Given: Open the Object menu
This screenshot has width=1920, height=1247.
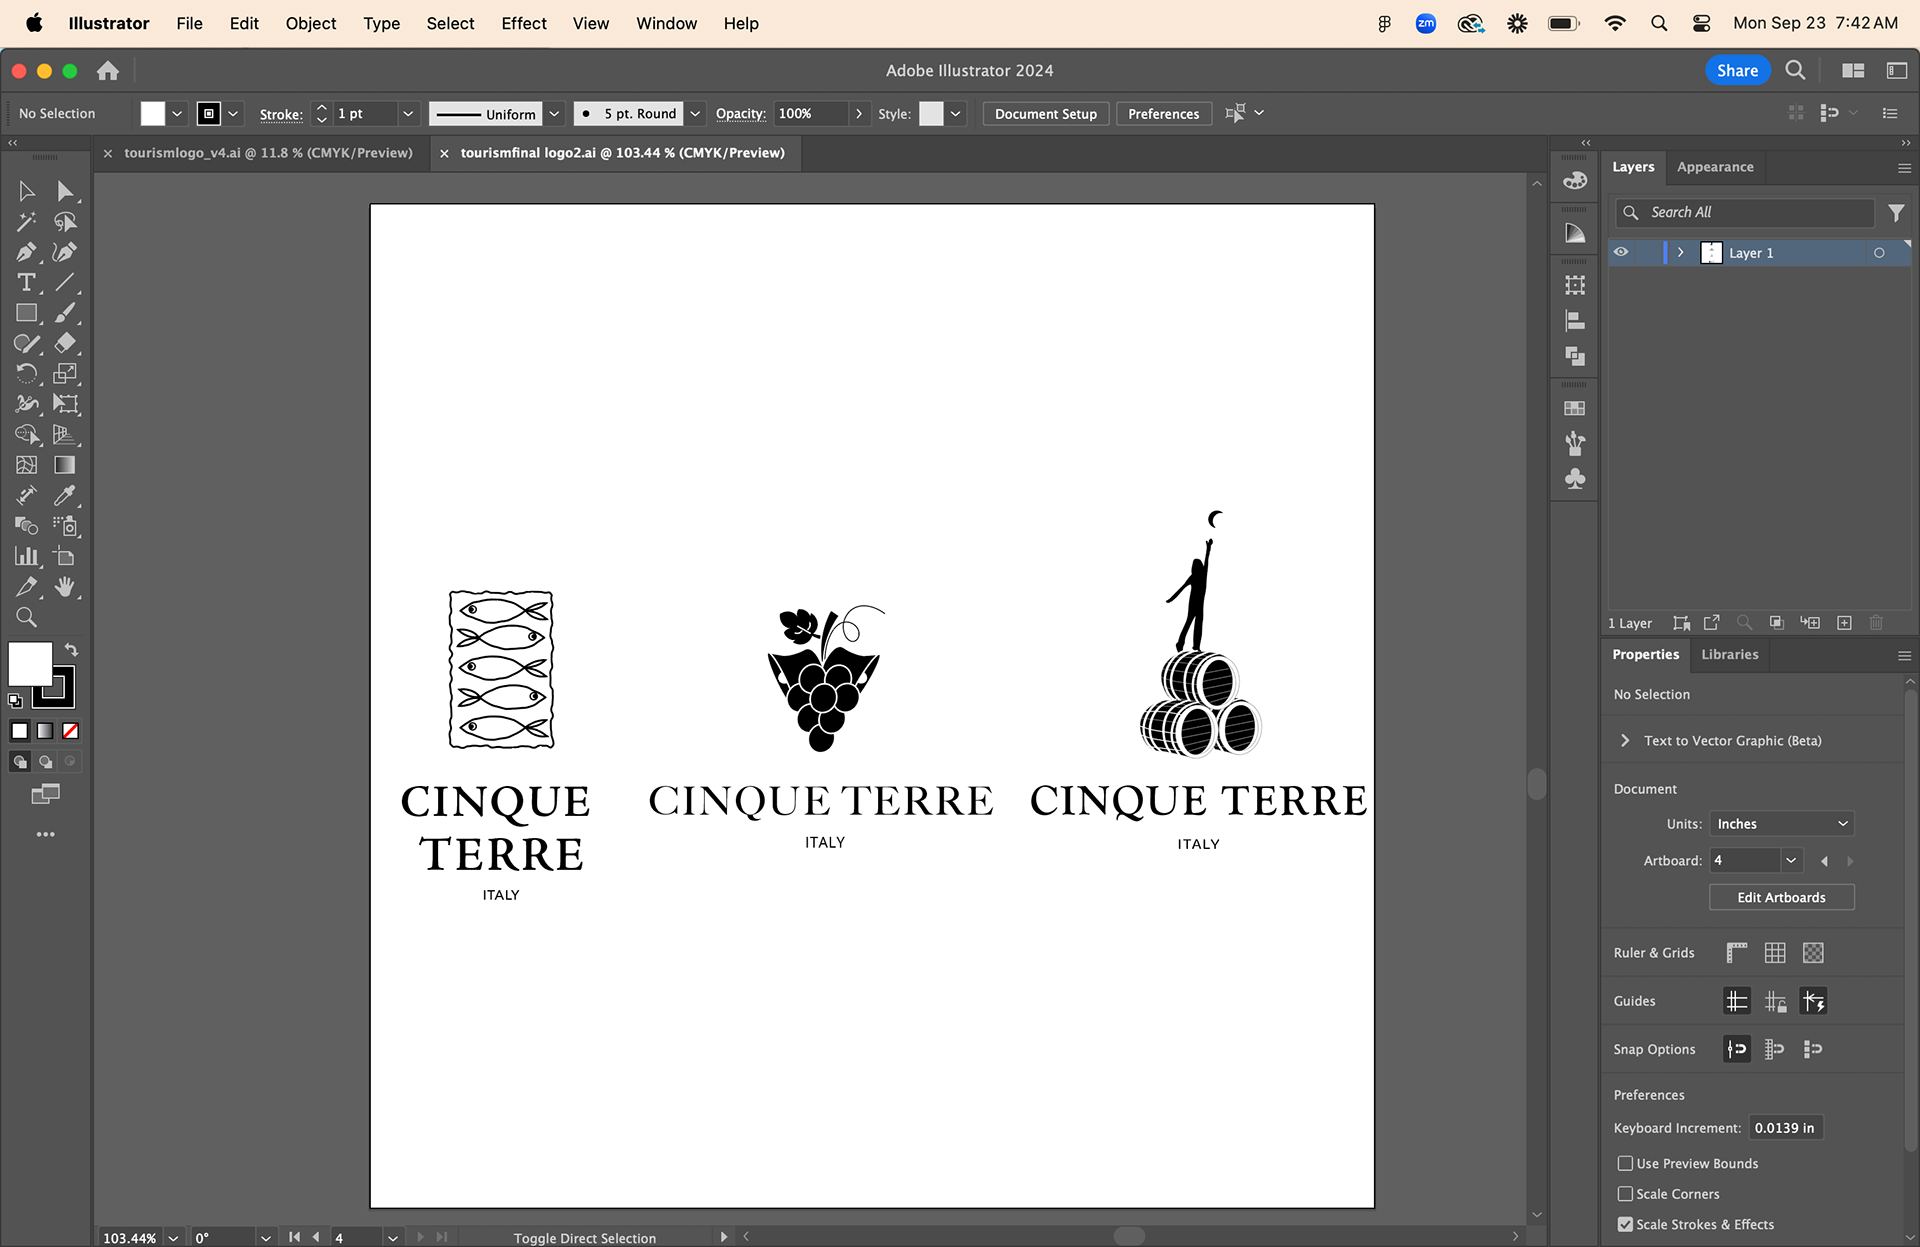Looking at the screenshot, I should point(311,23).
